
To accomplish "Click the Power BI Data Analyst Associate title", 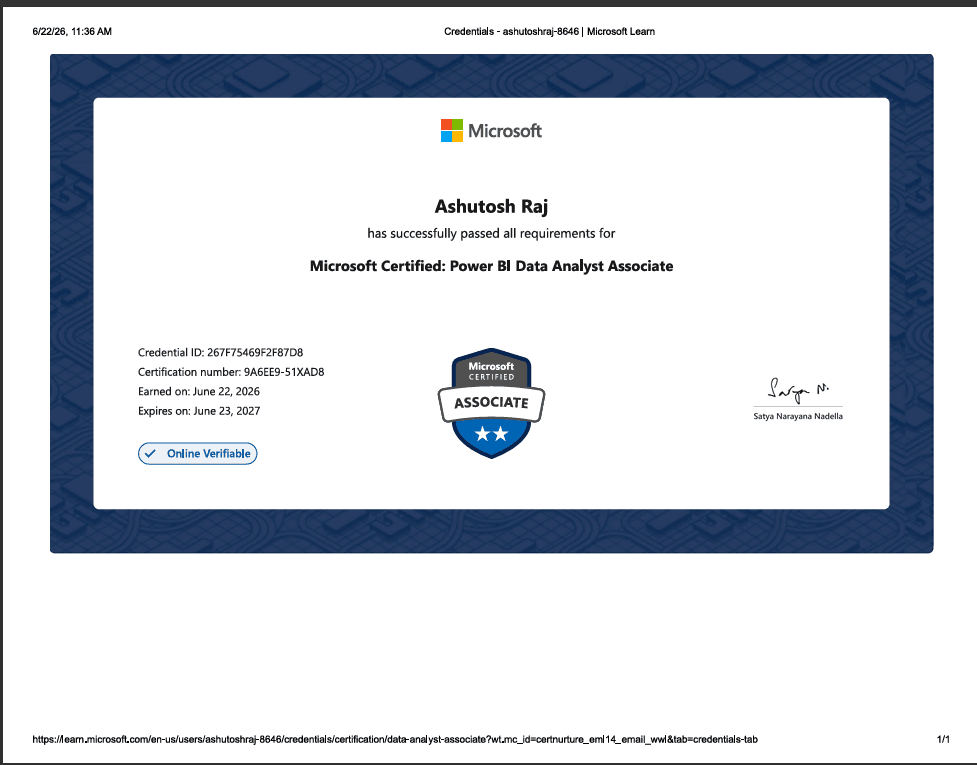I will pyautogui.click(x=491, y=266).
